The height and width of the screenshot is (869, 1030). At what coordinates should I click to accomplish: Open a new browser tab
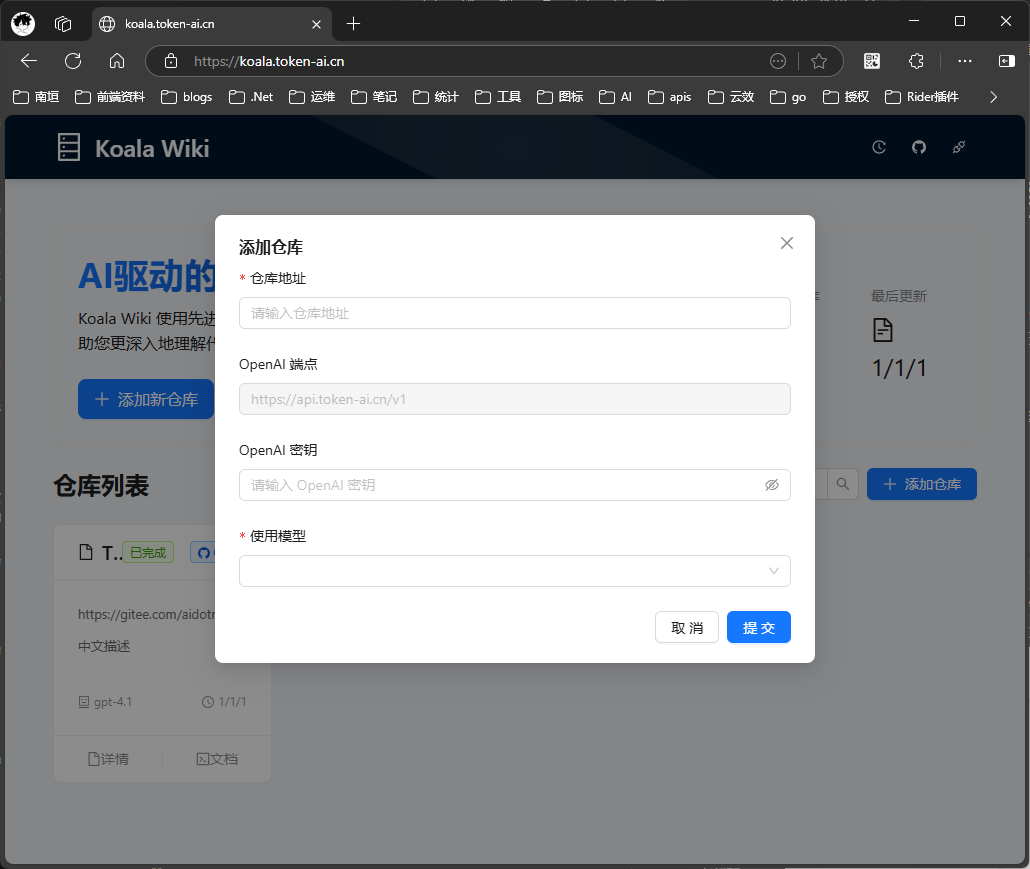coord(353,23)
